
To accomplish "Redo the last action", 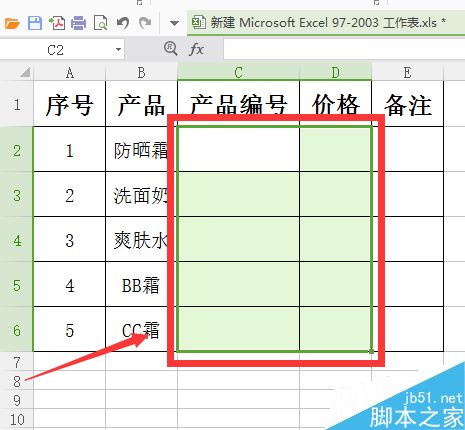I will (x=145, y=23).
